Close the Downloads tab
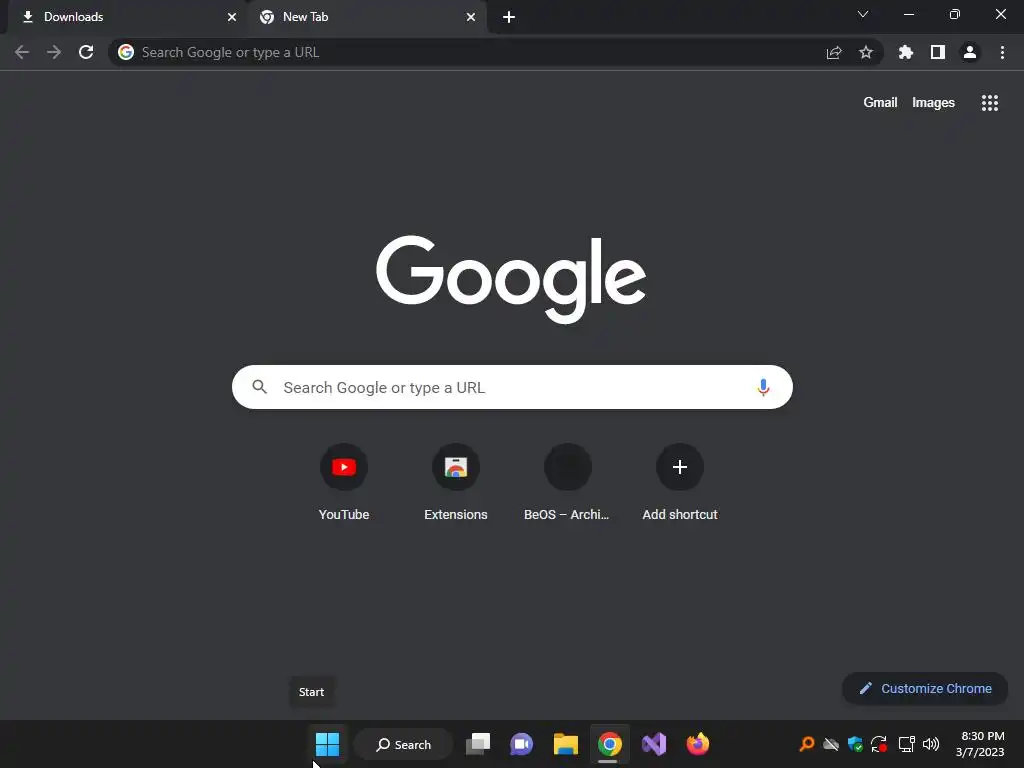Image resolution: width=1024 pixels, height=768 pixels. click(232, 17)
